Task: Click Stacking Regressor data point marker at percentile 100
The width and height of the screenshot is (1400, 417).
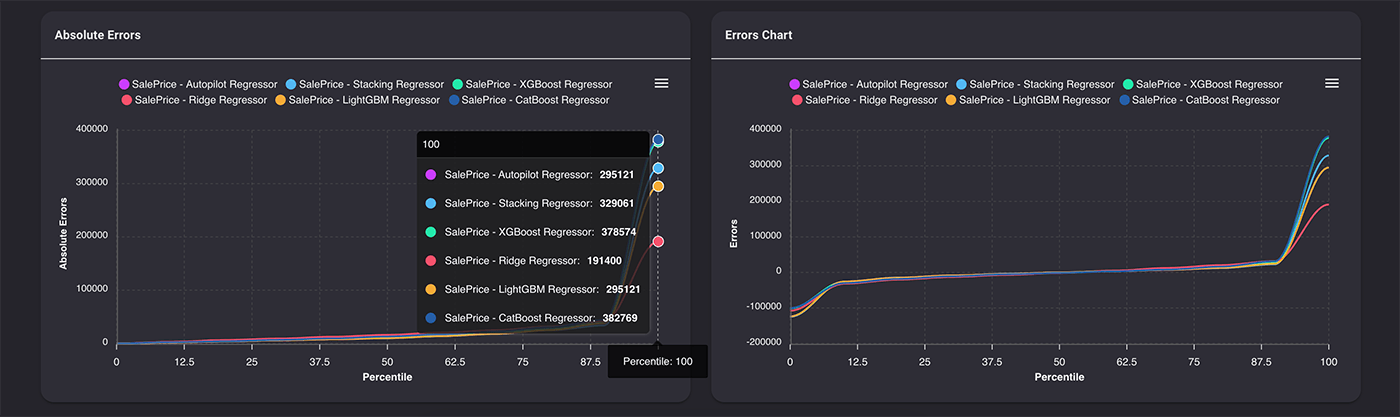Action: tap(658, 168)
